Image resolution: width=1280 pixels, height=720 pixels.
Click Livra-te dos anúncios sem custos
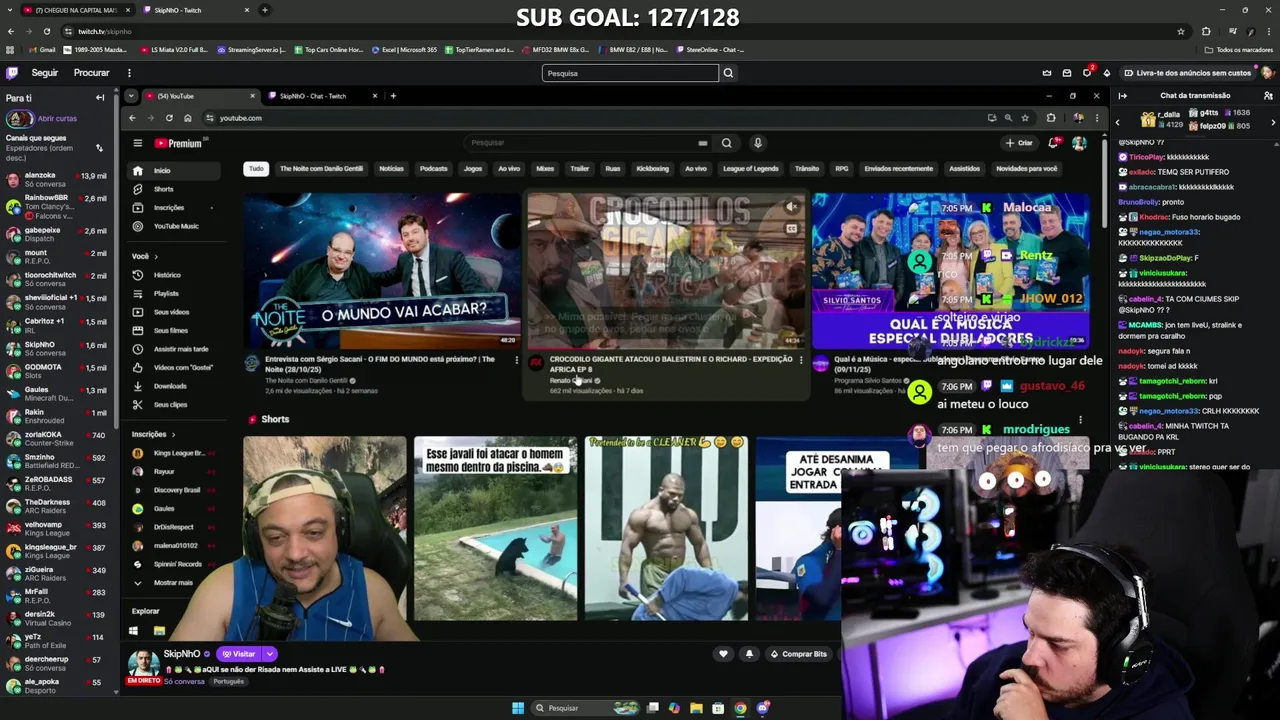coord(1187,73)
